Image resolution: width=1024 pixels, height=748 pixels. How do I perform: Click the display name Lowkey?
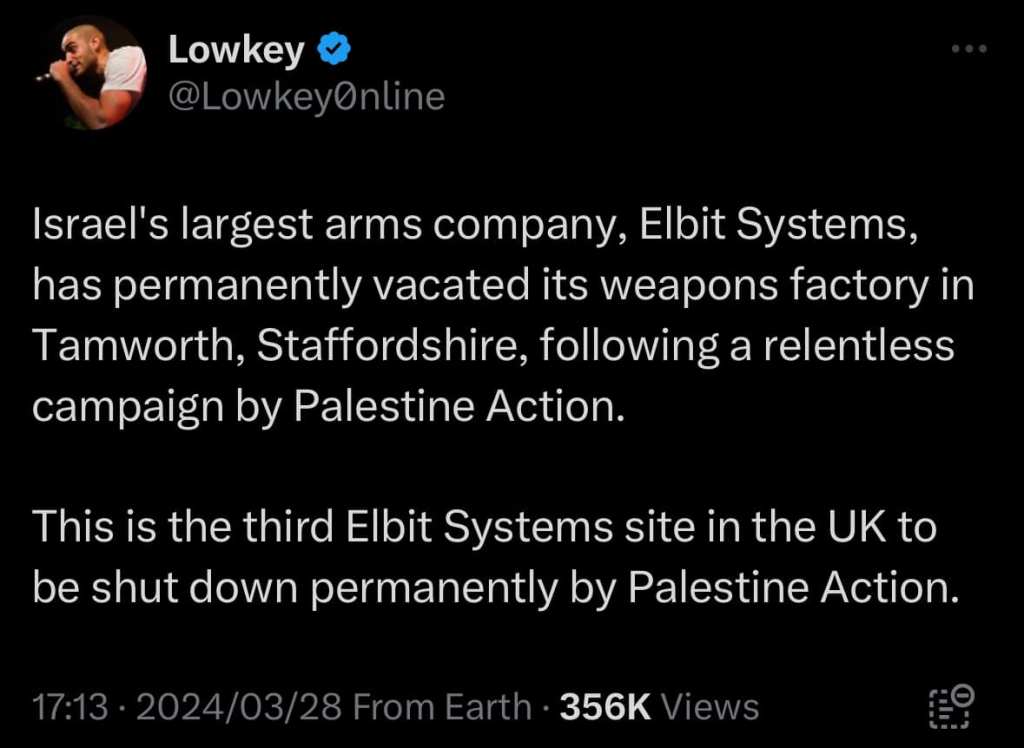pyautogui.click(x=236, y=49)
